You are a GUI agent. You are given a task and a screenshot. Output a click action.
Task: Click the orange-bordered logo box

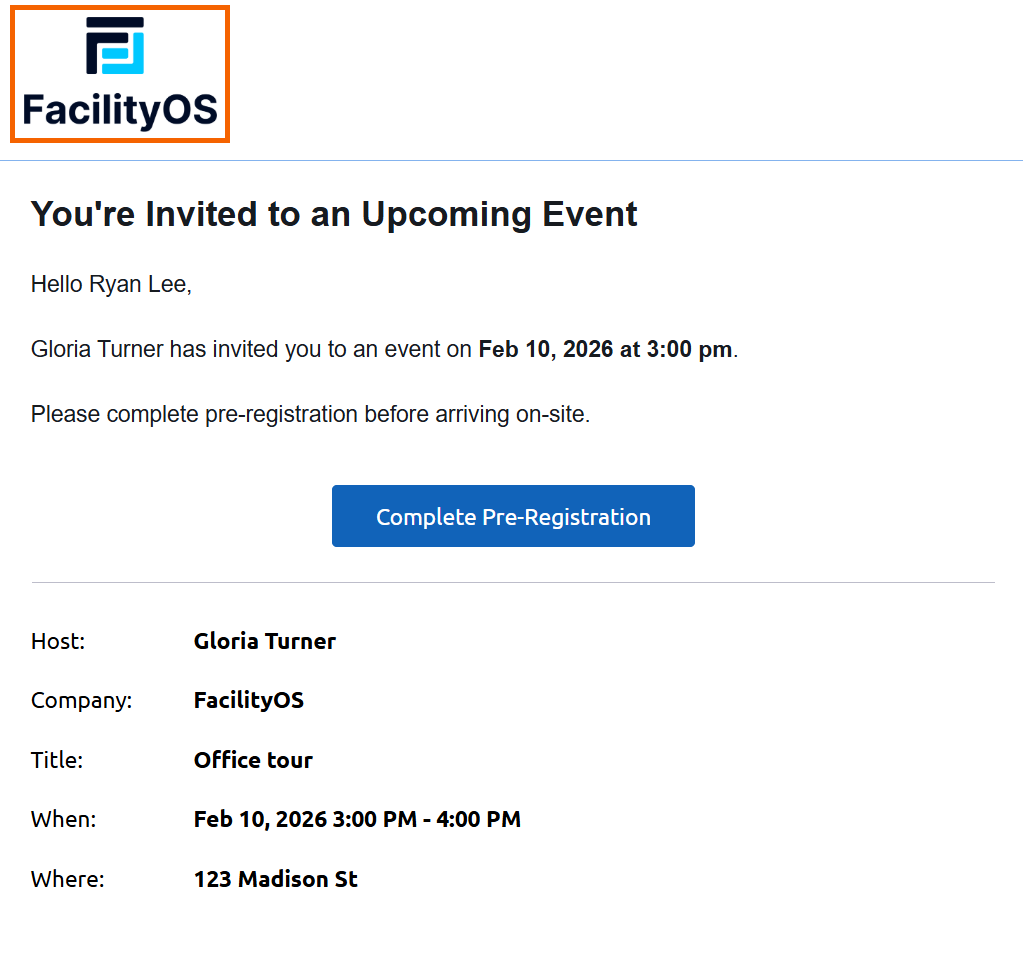pyautogui.click(x=120, y=74)
